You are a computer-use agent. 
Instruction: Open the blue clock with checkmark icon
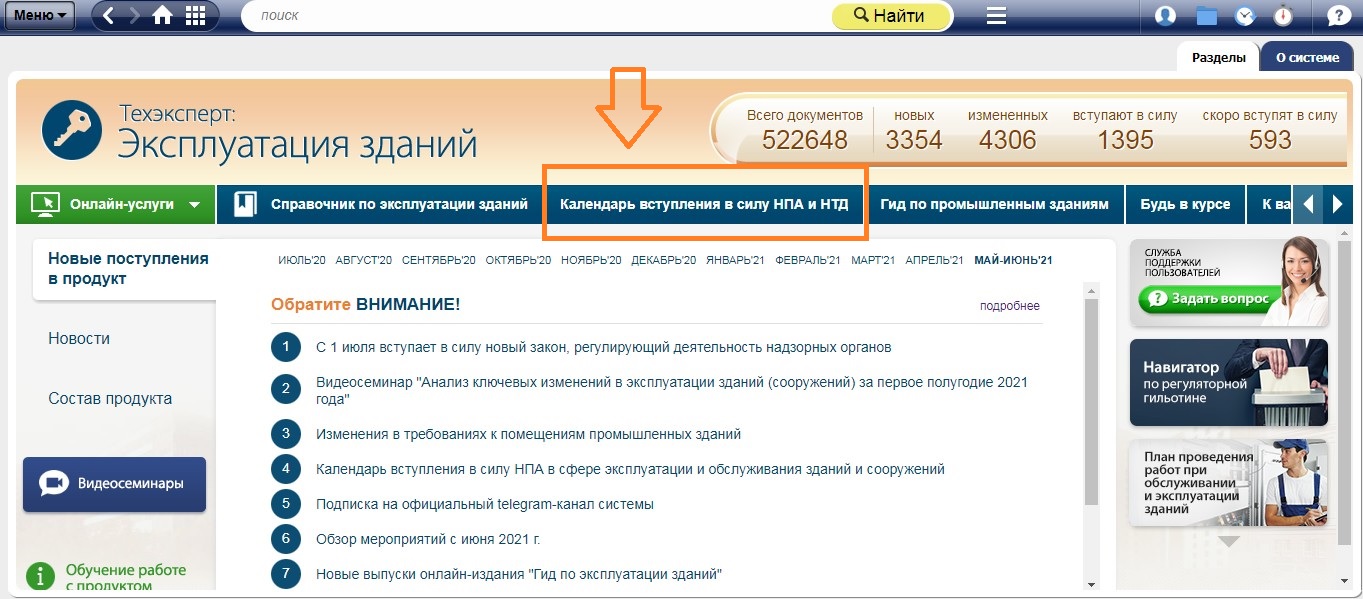(1245, 16)
